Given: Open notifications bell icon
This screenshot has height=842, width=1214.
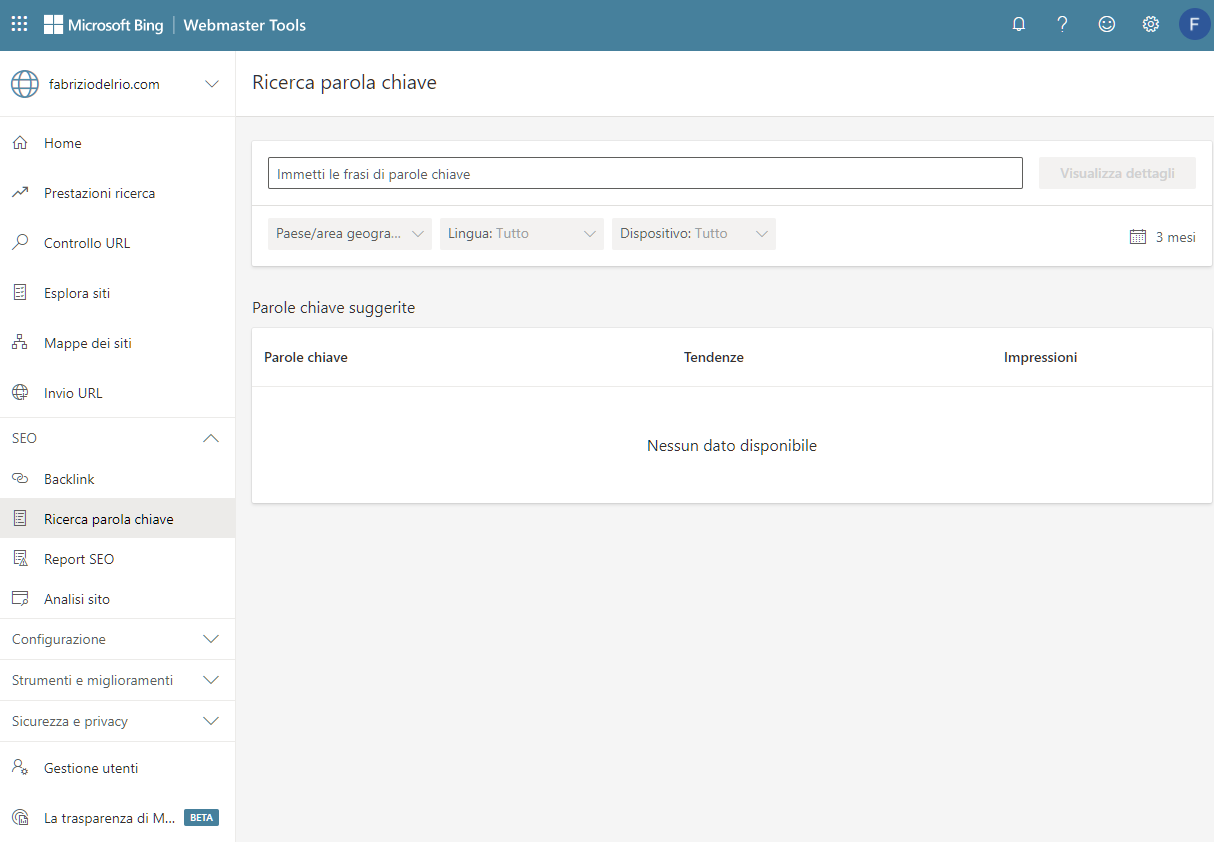Looking at the screenshot, I should [1019, 25].
